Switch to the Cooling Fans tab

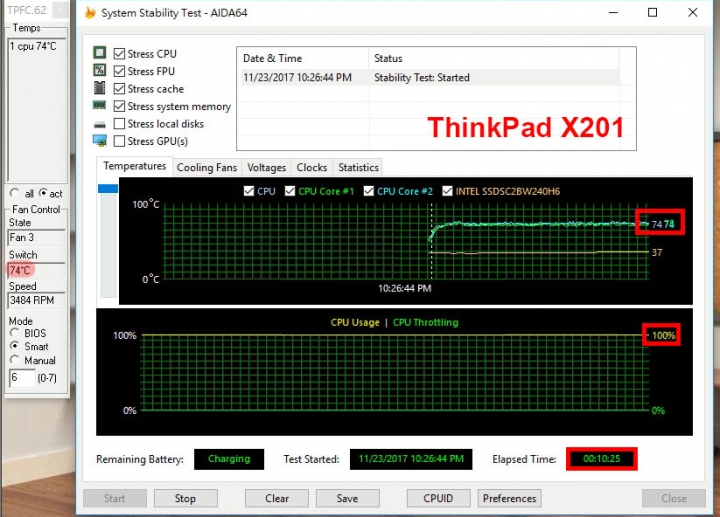(207, 168)
